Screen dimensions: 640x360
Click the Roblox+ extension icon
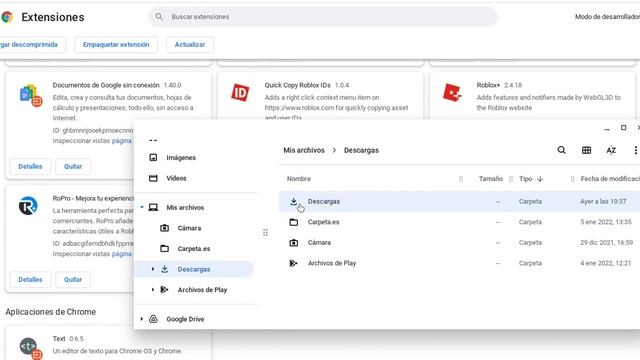coord(452,92)
